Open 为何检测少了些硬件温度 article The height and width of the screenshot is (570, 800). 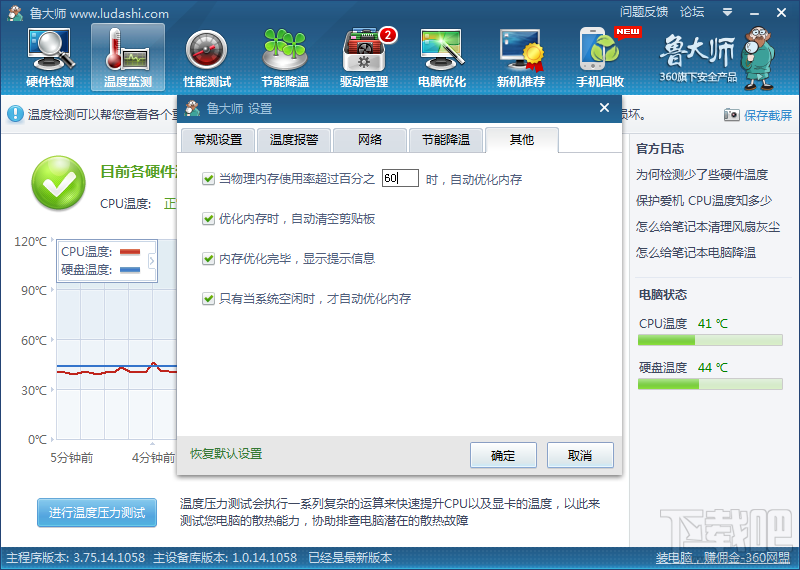[x=702, y=175]
